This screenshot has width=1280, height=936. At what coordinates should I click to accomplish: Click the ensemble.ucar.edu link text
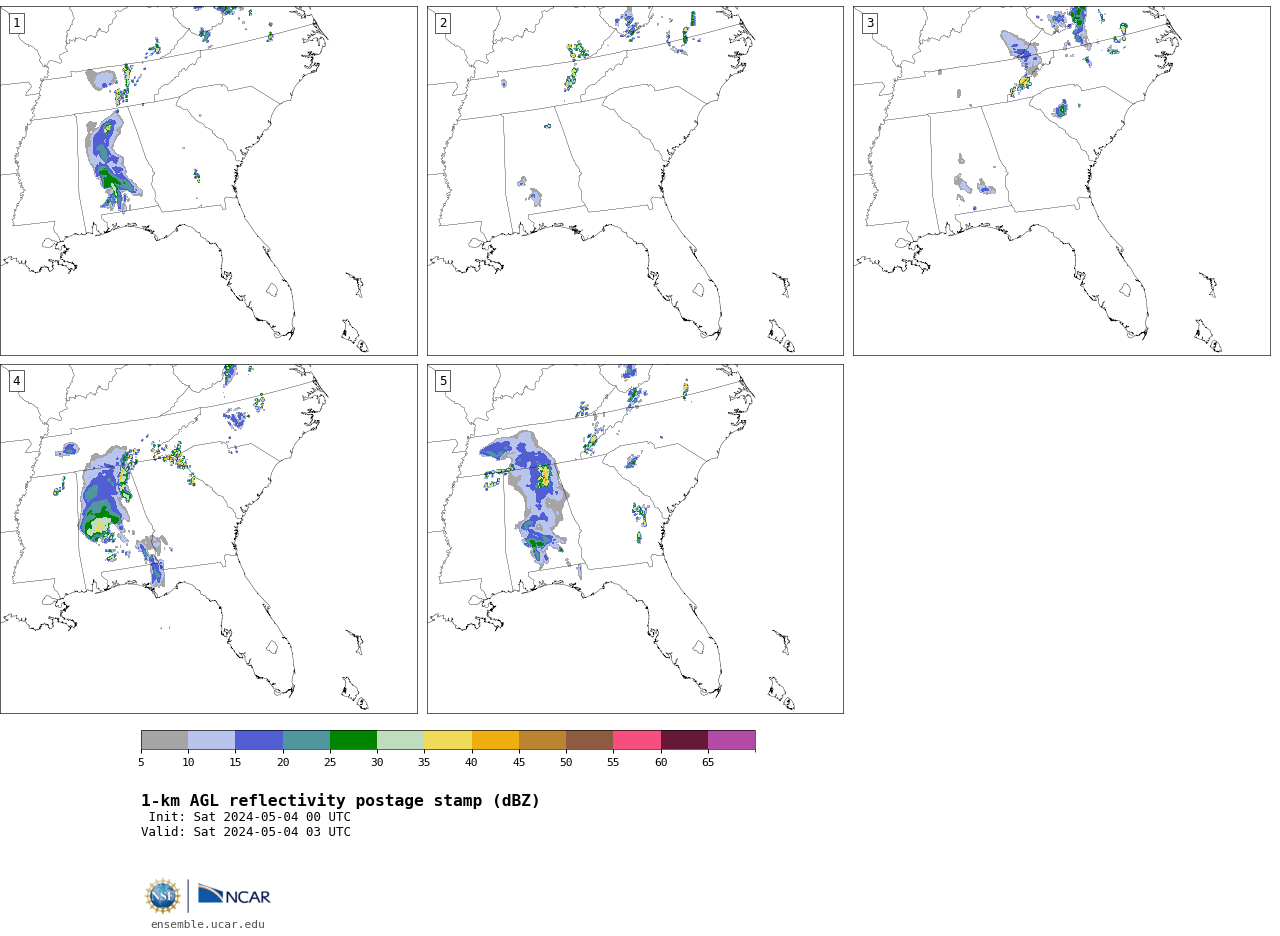click(x=208, y=925)
